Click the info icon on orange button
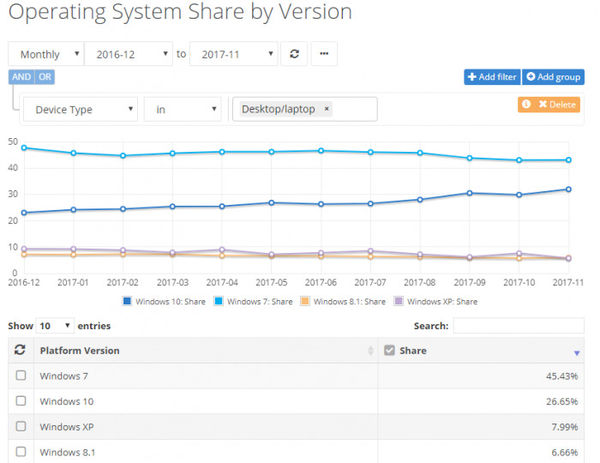This screenshot has width=600, height=463. [x=526, y=104]
